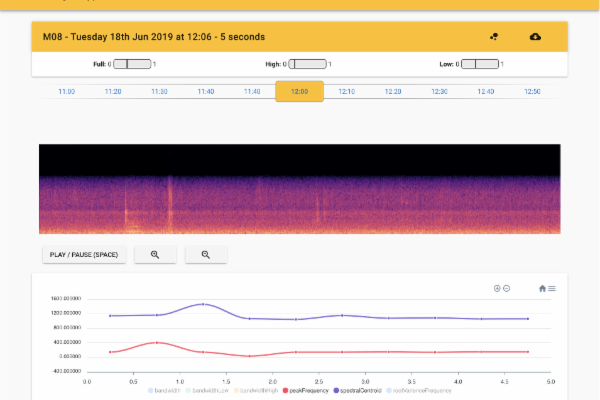The height and width of the screenshot is (400, 600).
Task: Open the chart's hamburger menu
Action: (552, 289)
